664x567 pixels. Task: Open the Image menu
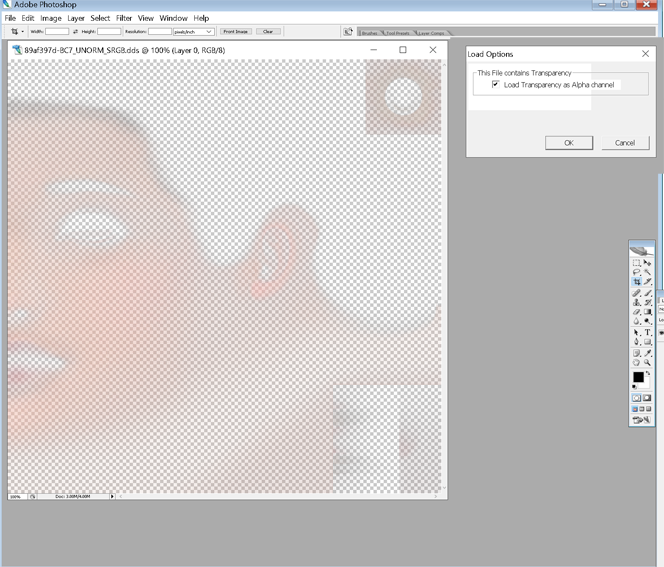coord(51,18)
